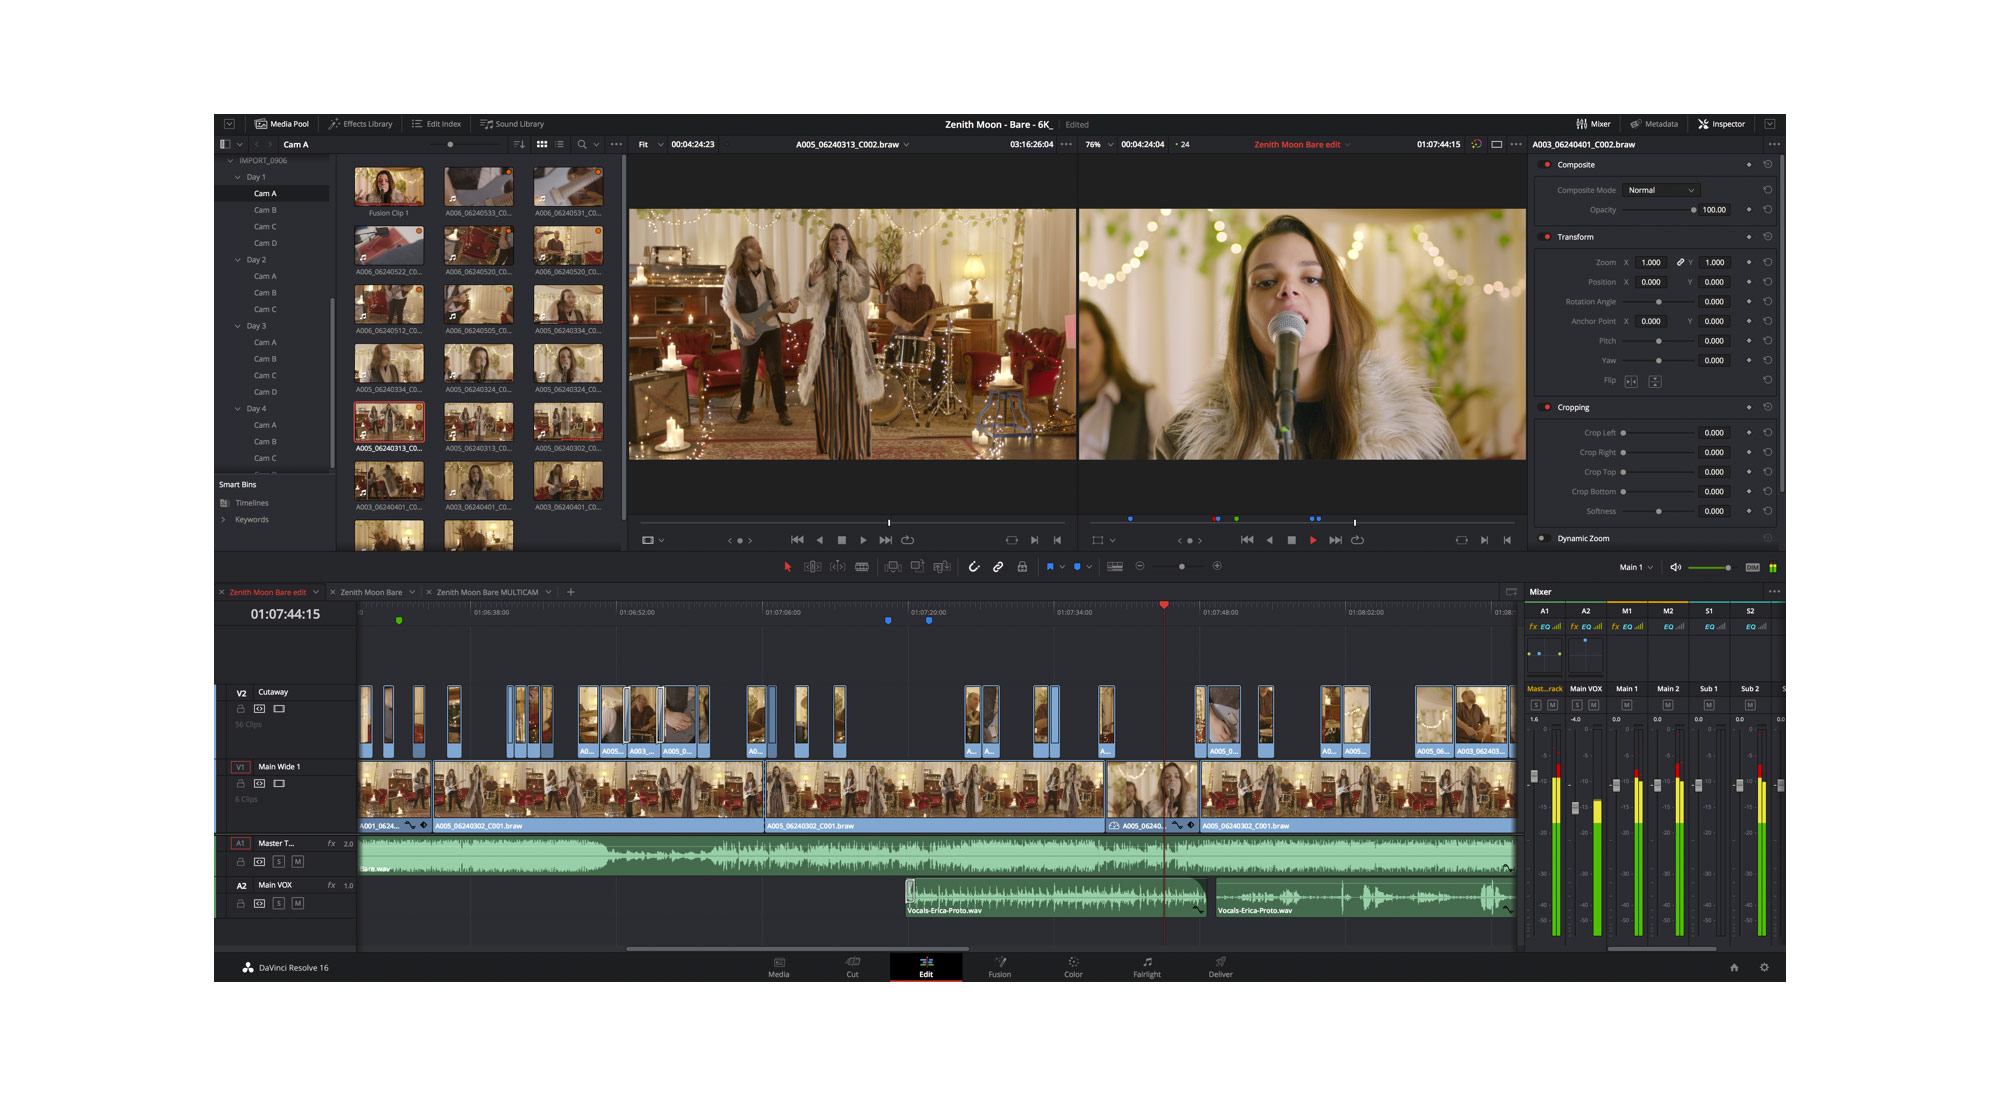
Task: Open Composite Mode dropdown
Action: tap(1660, 190)
